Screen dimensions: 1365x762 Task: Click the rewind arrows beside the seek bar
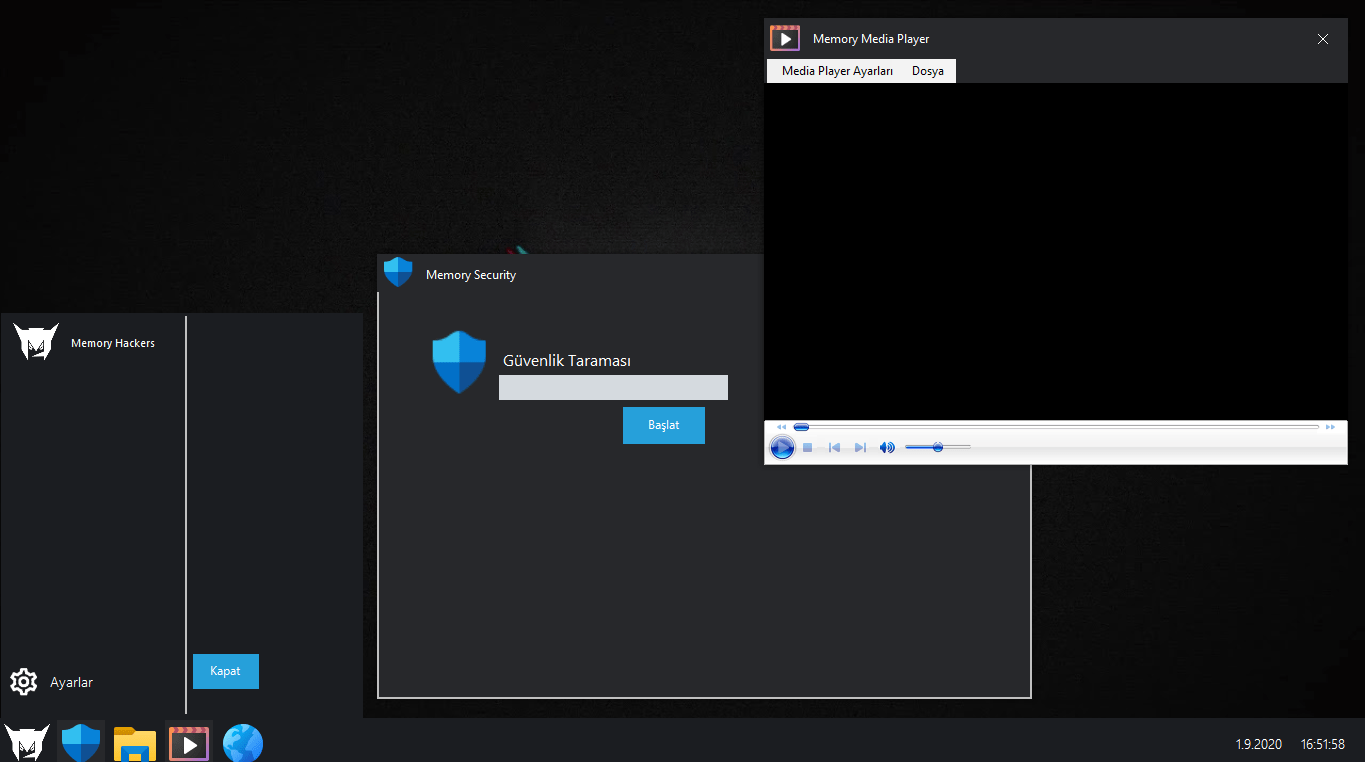click(x=781, y=427)
